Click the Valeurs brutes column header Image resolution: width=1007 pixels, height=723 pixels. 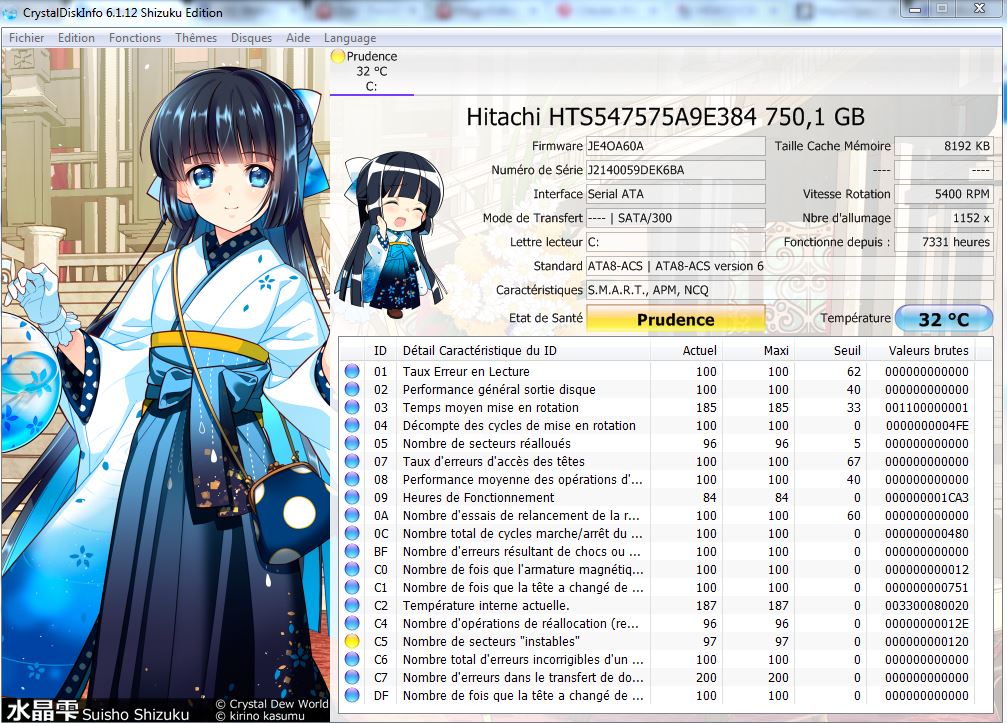click(921, 351)
